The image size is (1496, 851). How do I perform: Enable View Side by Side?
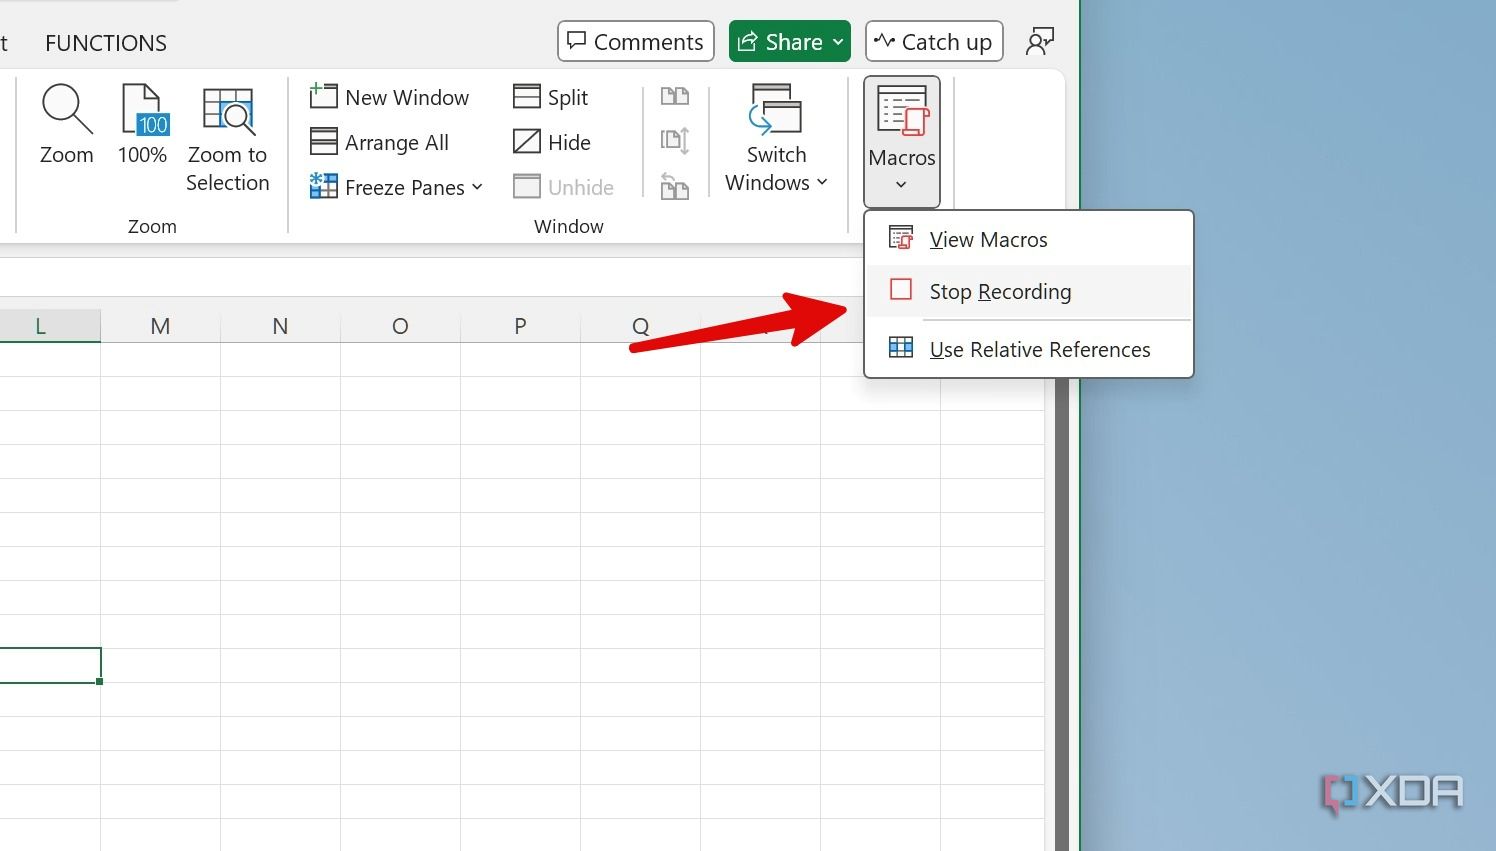(675, 96)
